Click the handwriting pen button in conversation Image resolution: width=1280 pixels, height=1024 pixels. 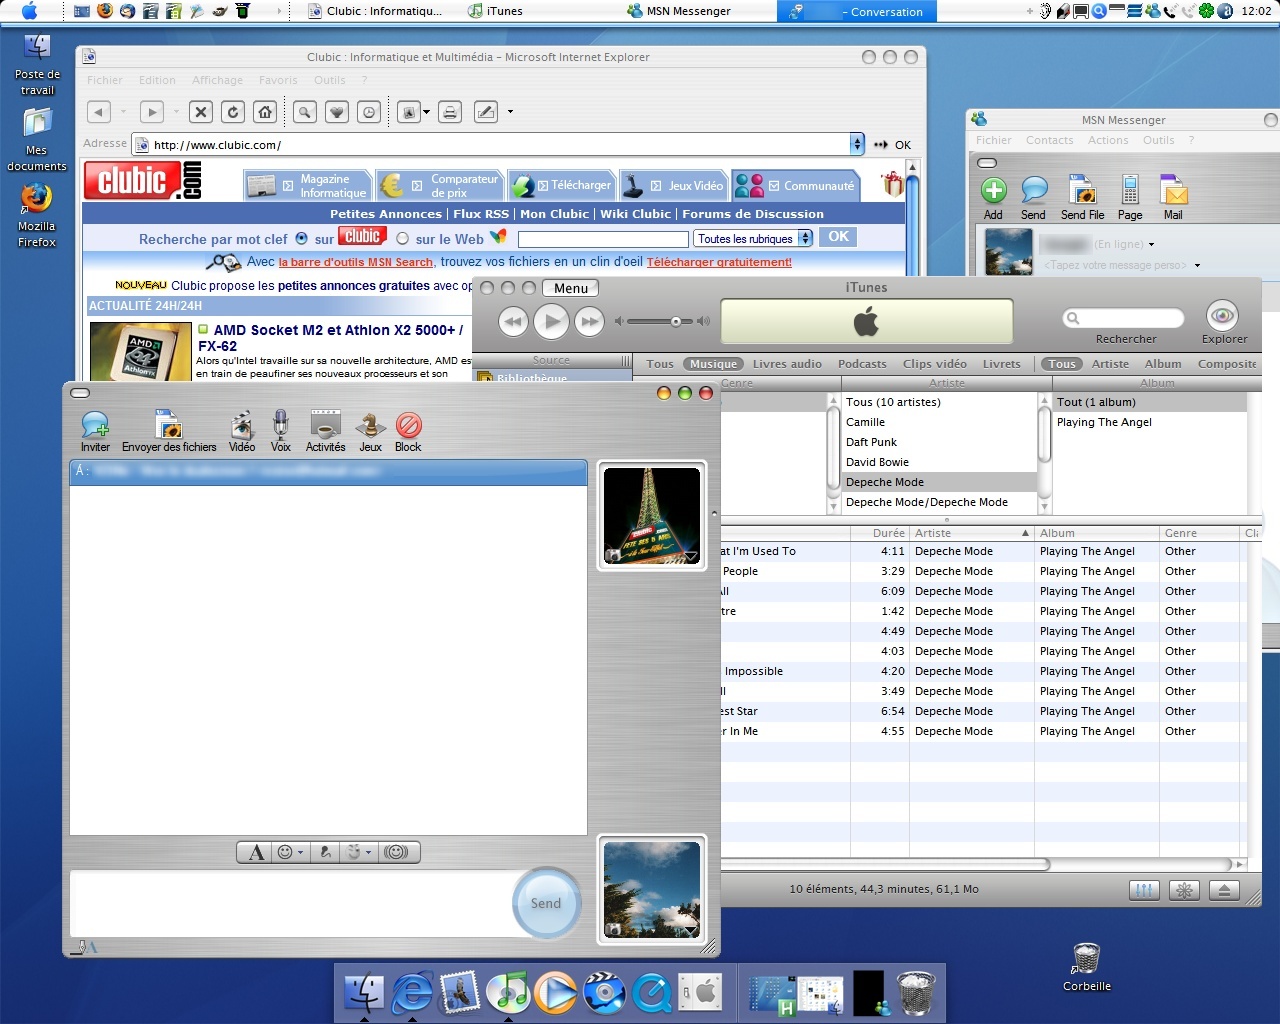(325, 852)
